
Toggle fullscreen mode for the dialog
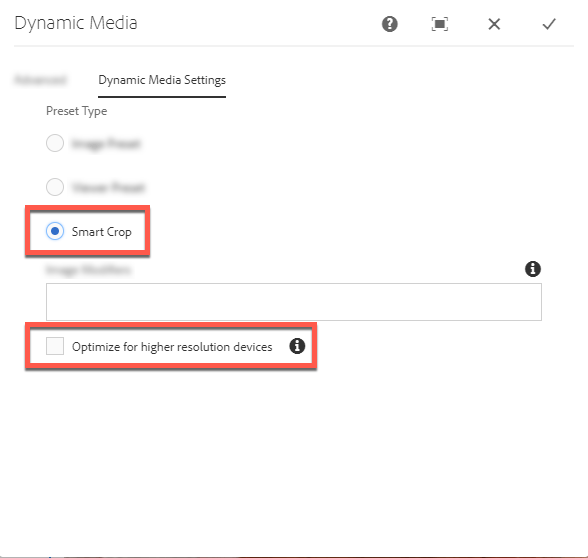pyautogui.click(x=440, y=24)
